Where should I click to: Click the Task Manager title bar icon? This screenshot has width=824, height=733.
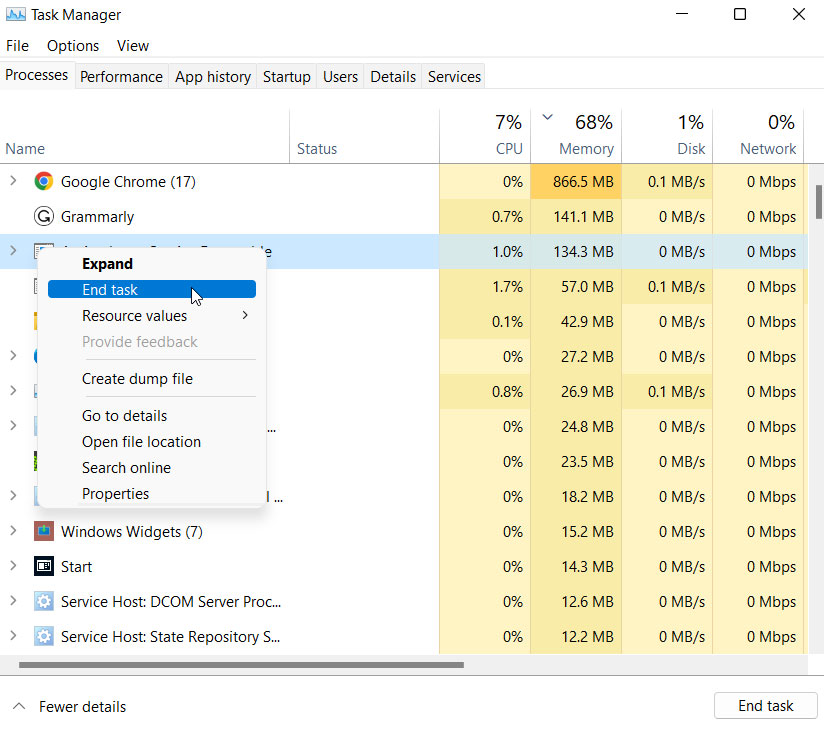pos(15,14)
